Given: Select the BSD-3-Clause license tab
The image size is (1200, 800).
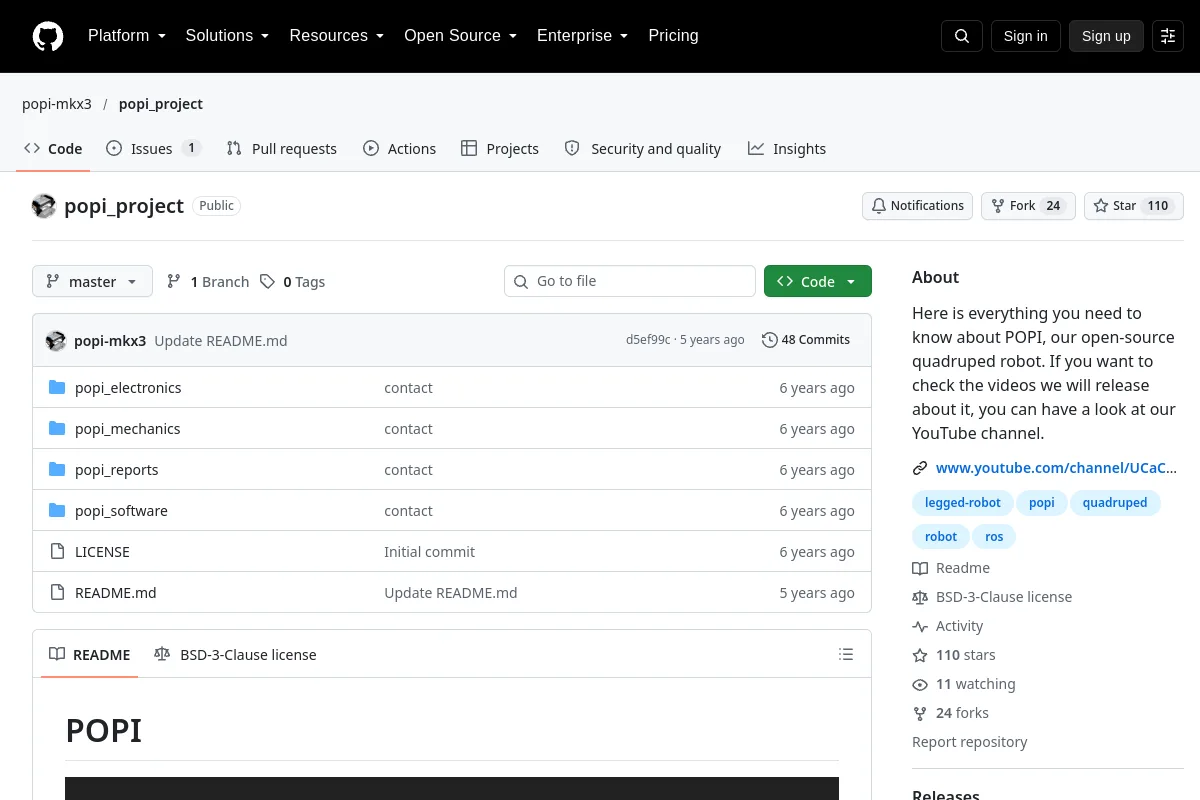Looking at the screenshot, I should pyautogui.click(x=235, y=655).
